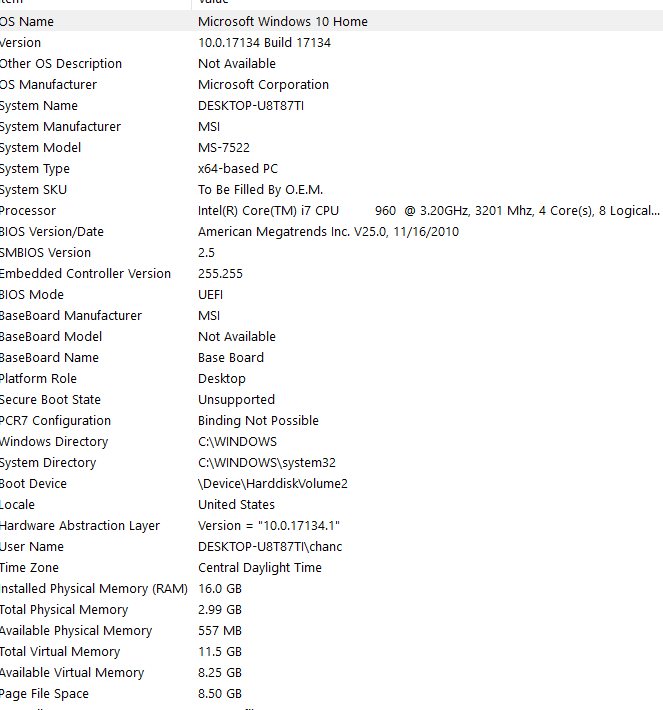Click the American Megatrends Inc. V25.0 value
This screenshot has height=710, width=663.
(328, 232)
